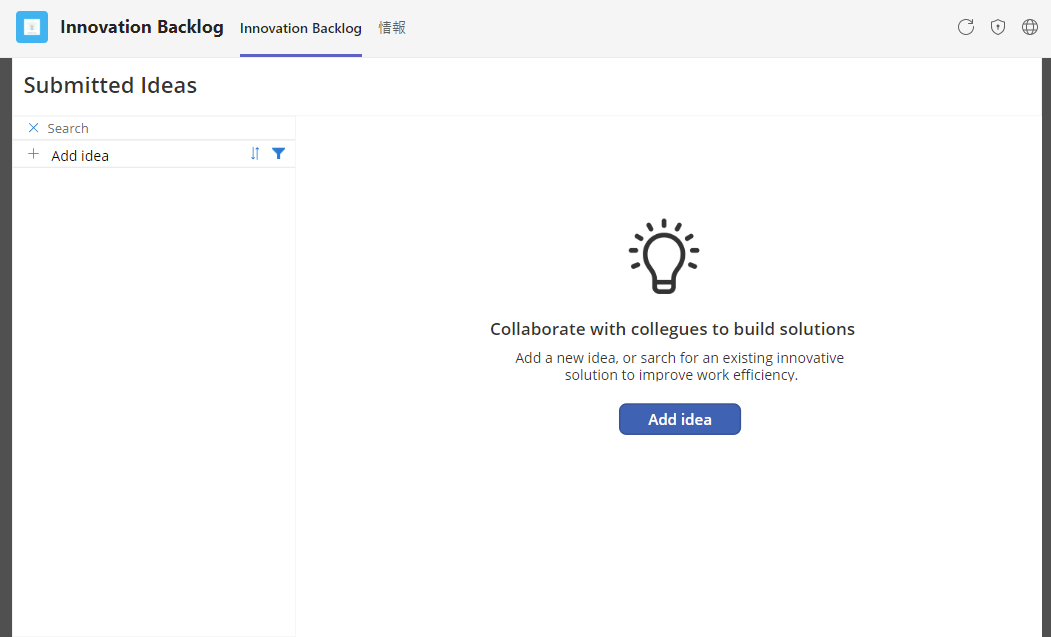Click the bold Innovation Backlog app title
This screenshot has width=1051, height=637.
tap(141, 27)
